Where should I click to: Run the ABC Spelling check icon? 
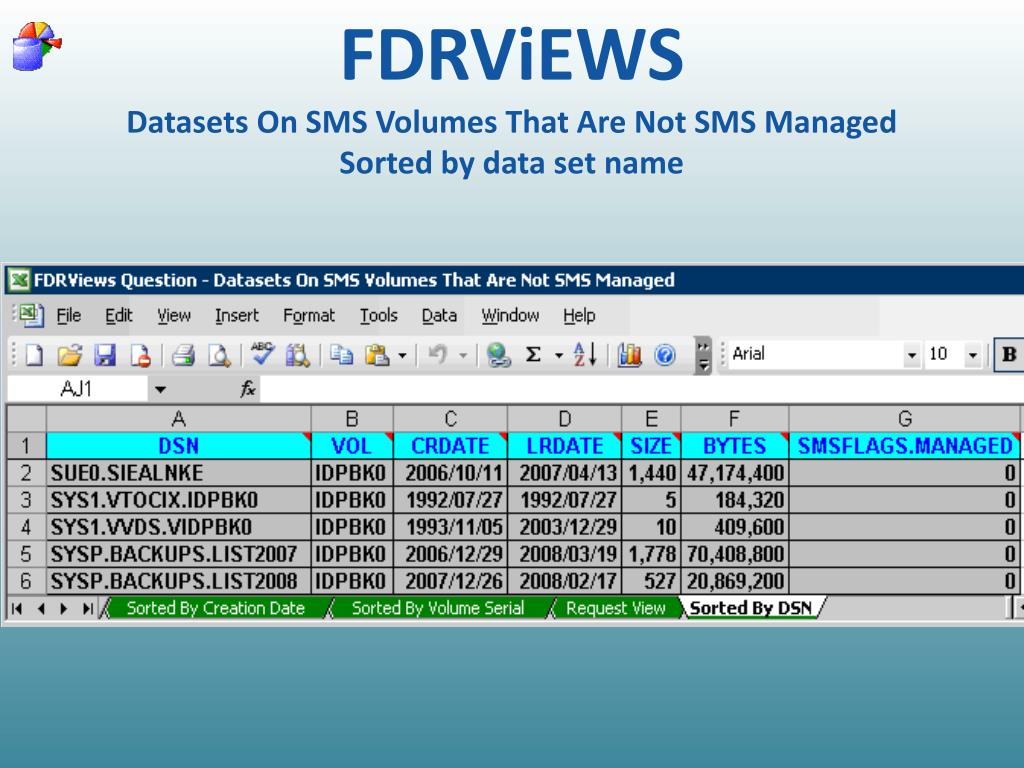click(x=263, y=354)
